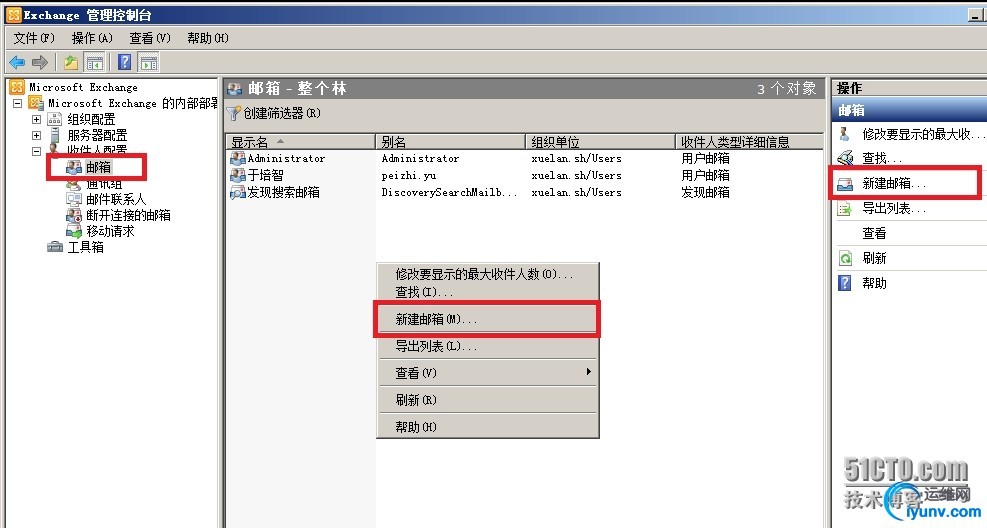Click 帮助 in the actions pane
The image size is (987, 528).
pos(874,283)
